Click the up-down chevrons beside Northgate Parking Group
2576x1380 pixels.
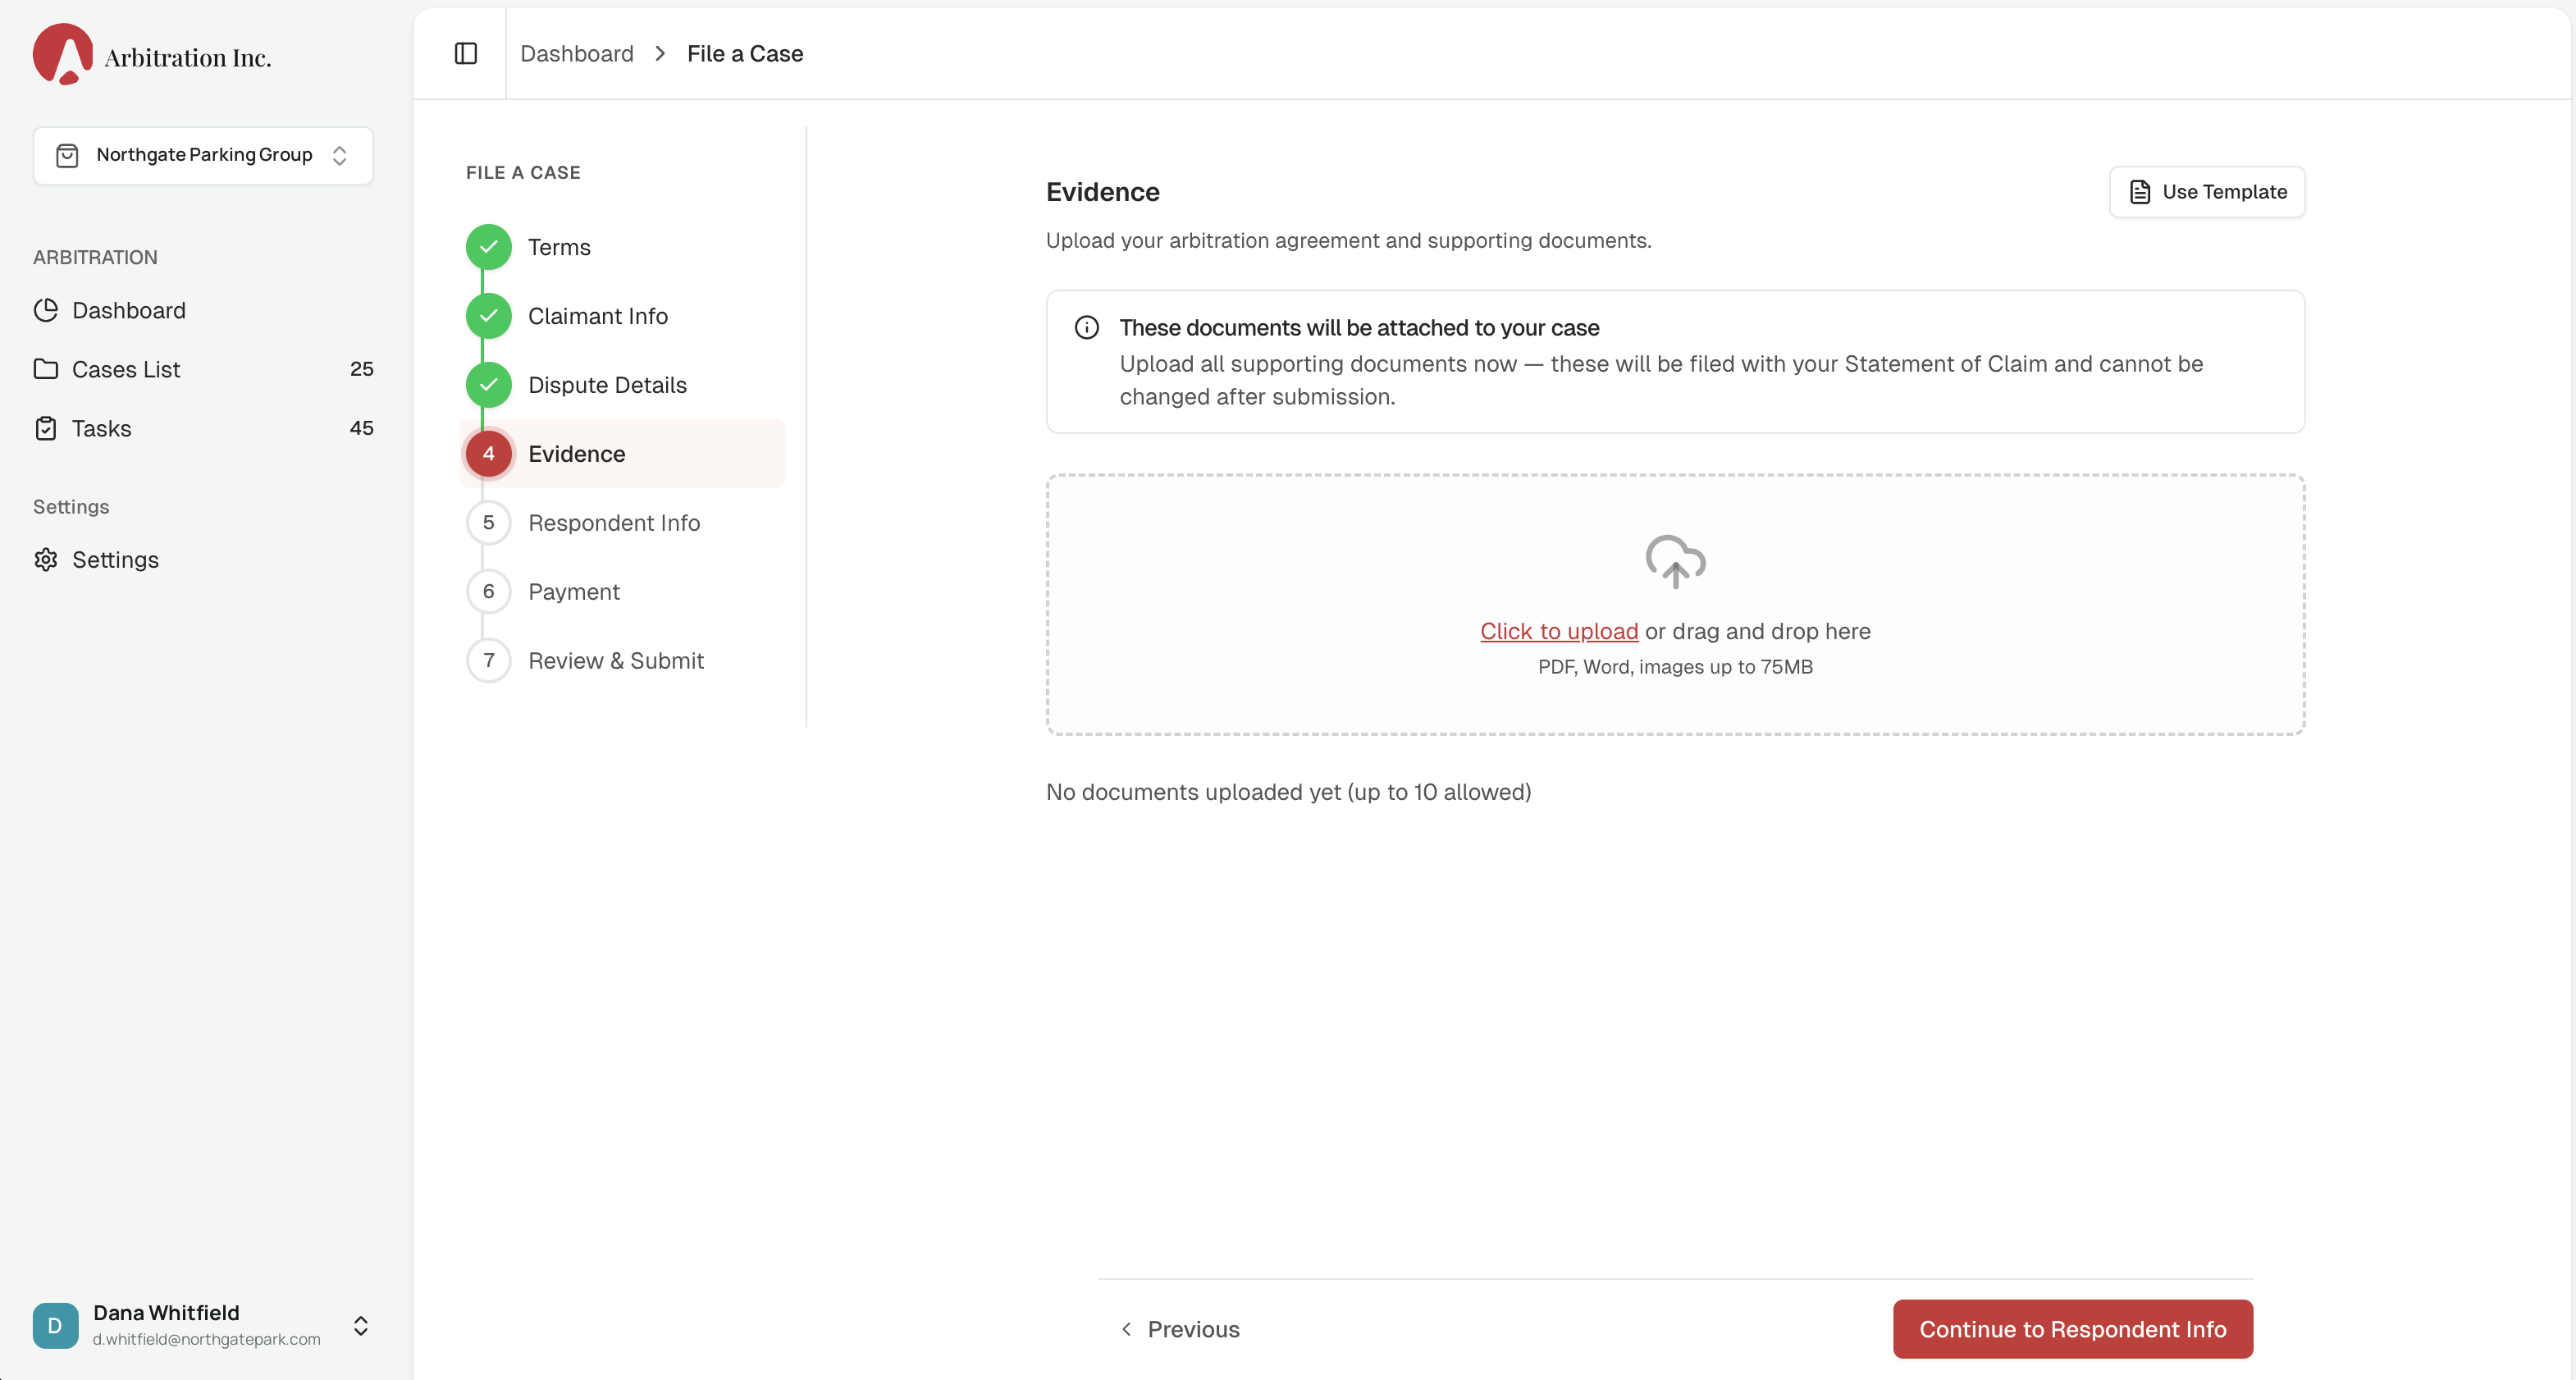tap(340, 155)
